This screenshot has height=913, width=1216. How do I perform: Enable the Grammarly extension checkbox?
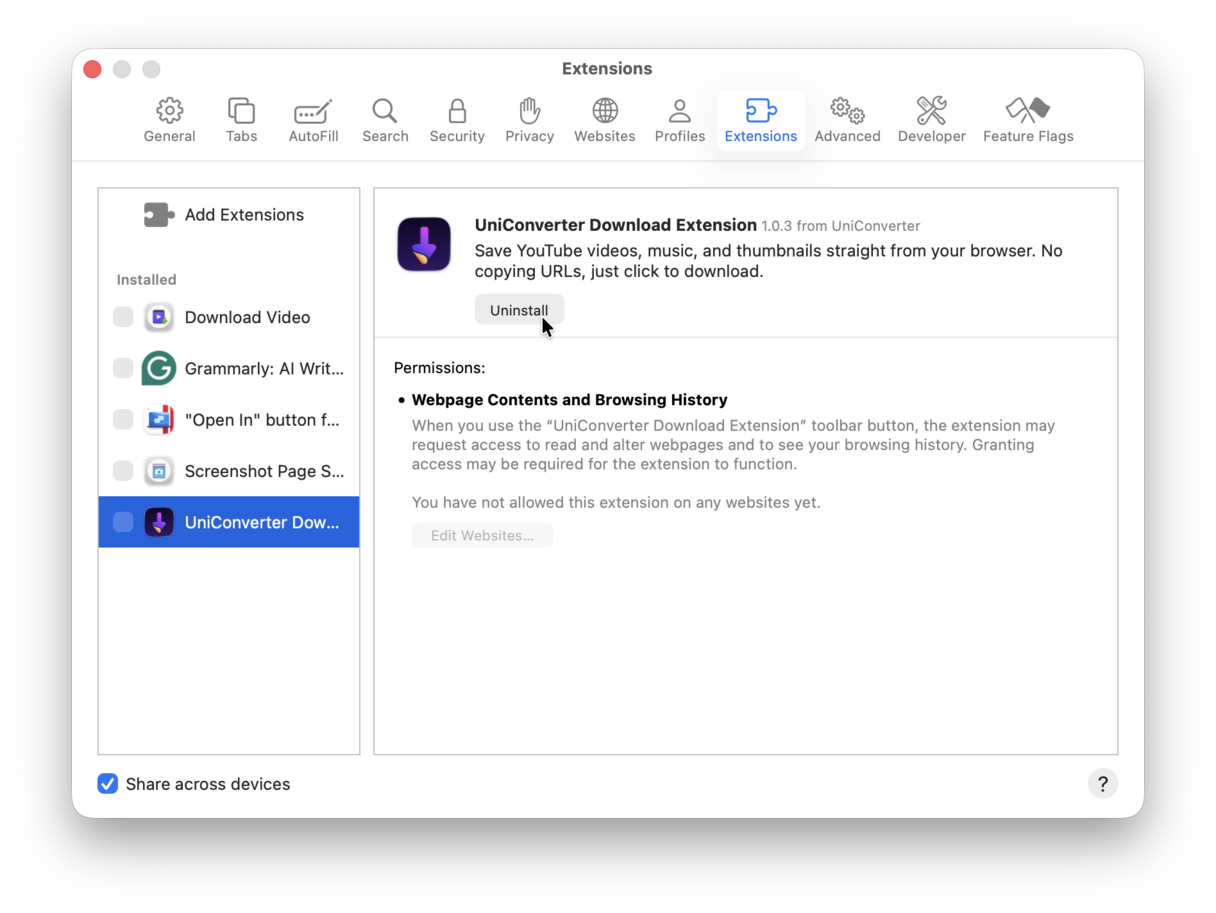tap(123, 368)
